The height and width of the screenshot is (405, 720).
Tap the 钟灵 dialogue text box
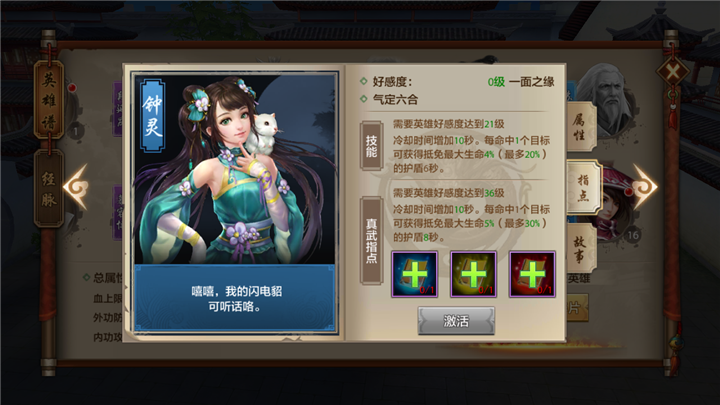point(235,298)
